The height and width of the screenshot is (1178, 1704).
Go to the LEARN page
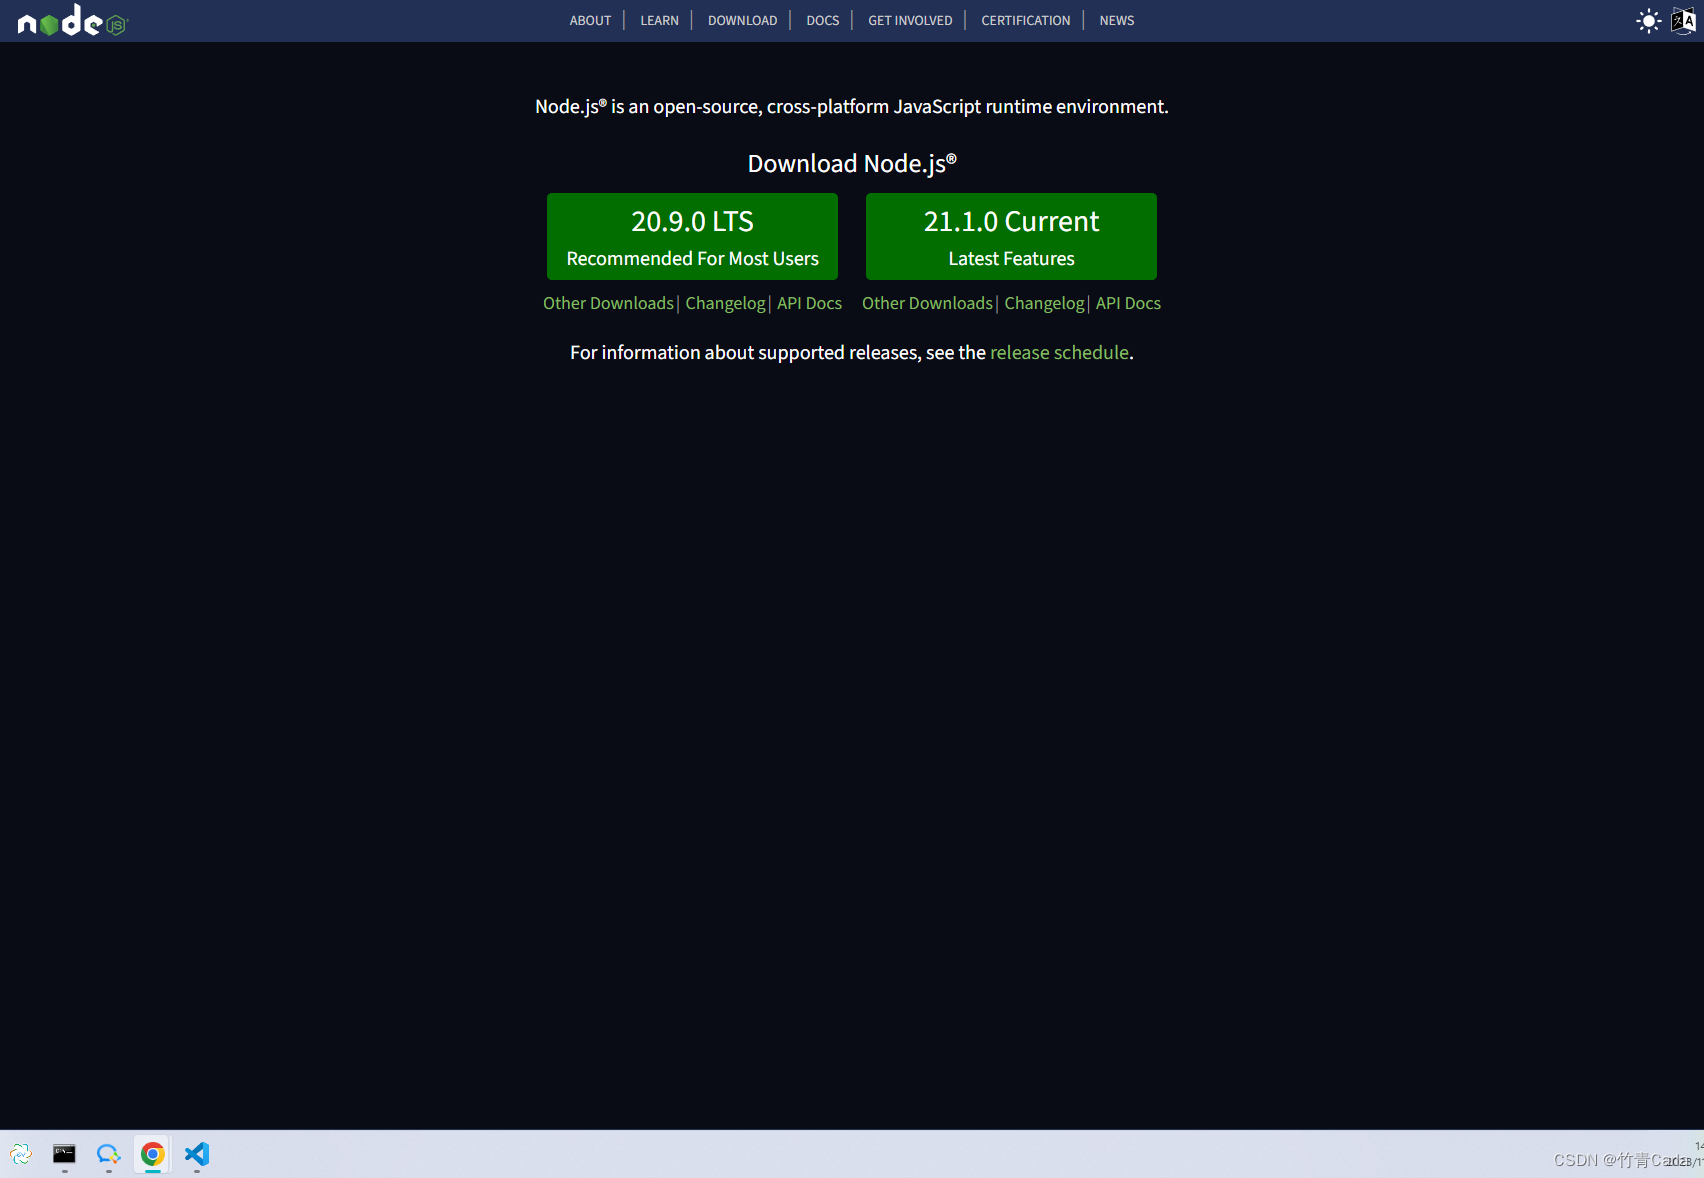[659, 21]
